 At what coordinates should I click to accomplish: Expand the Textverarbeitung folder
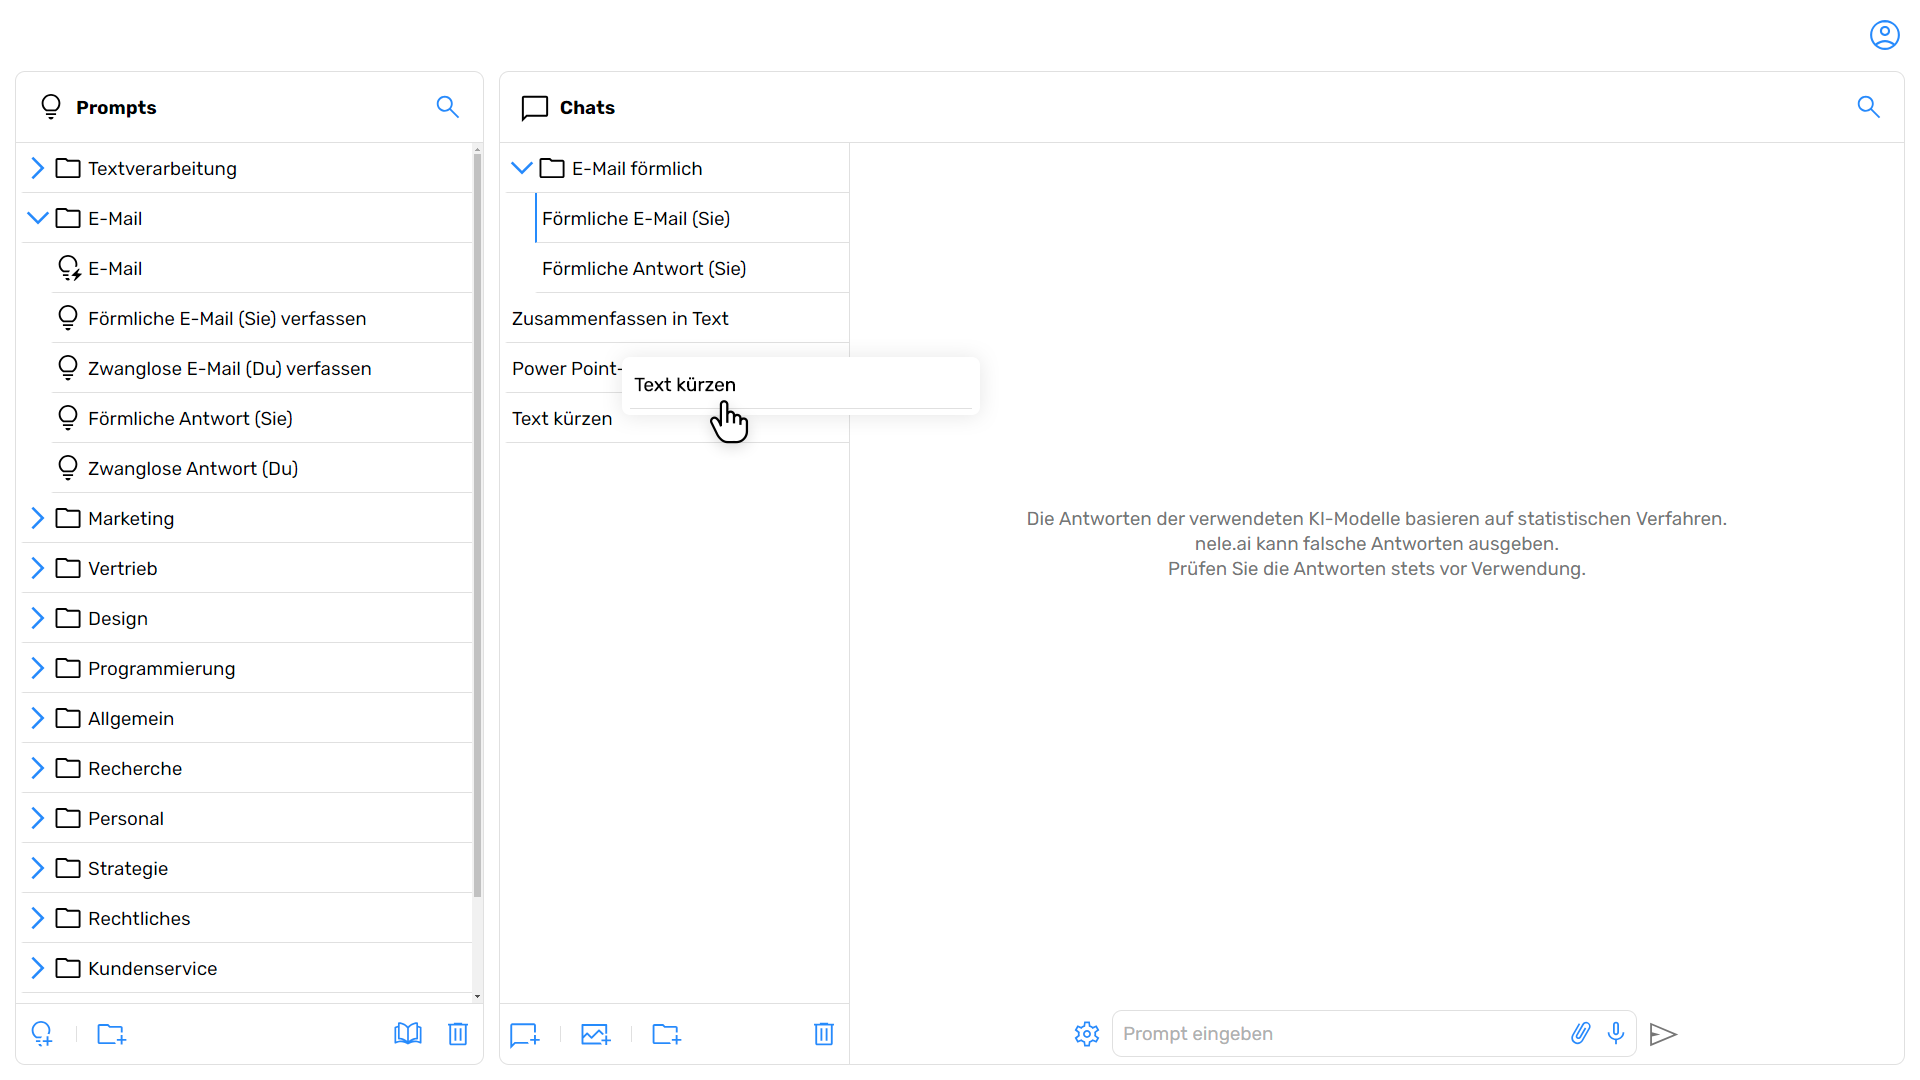click(36, 169)
